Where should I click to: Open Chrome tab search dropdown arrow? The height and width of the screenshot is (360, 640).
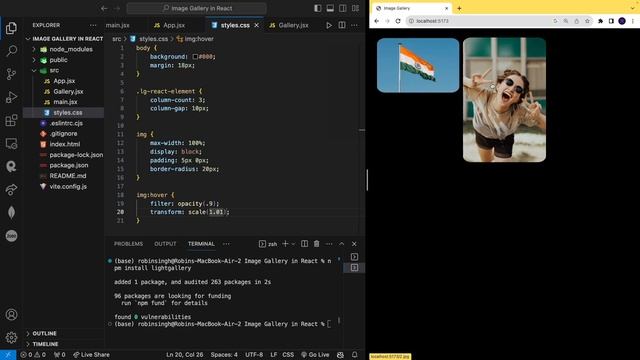point(632,8)
